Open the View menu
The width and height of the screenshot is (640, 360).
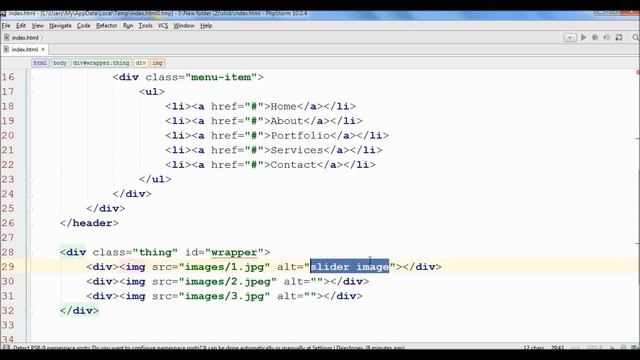38,26
